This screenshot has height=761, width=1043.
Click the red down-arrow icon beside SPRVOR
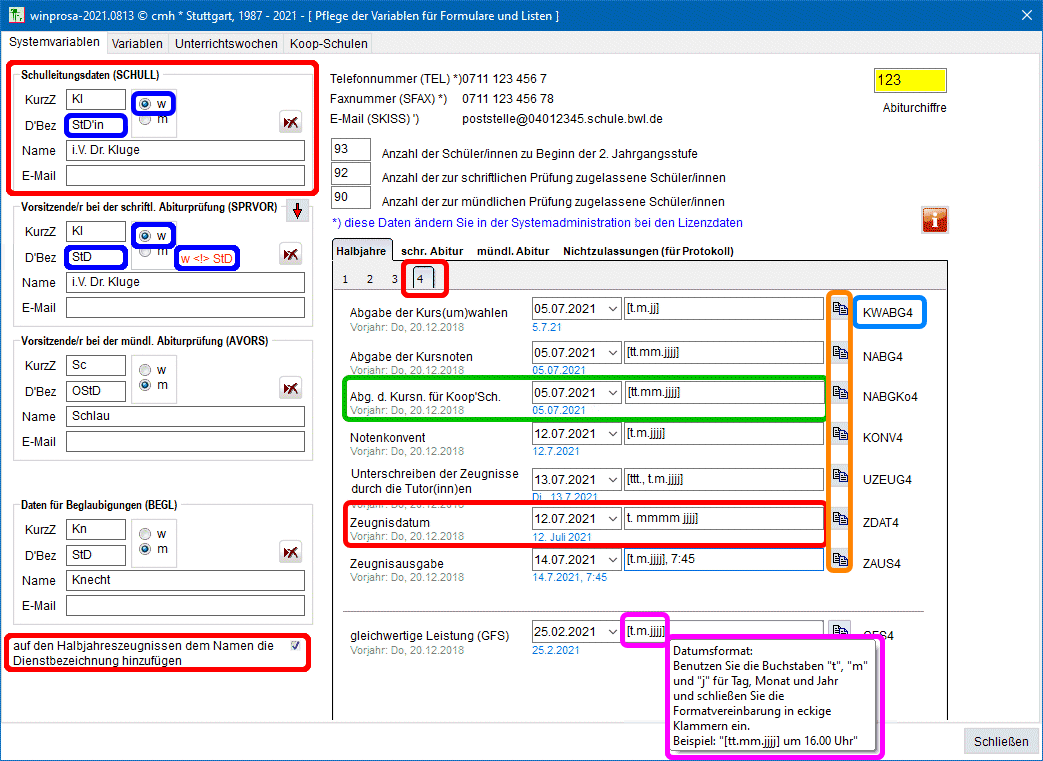[x=298, y=211]
